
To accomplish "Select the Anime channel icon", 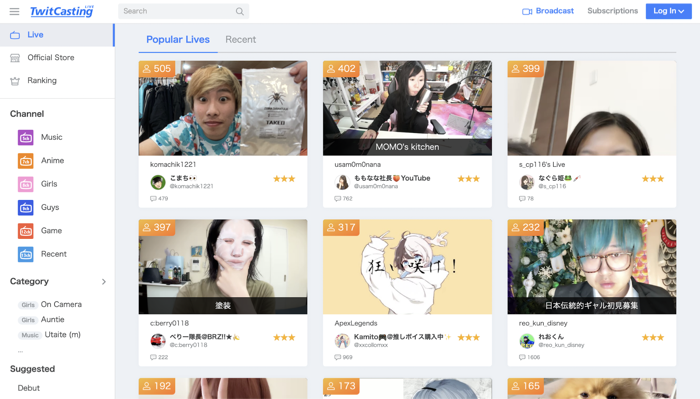I will 25,161.
